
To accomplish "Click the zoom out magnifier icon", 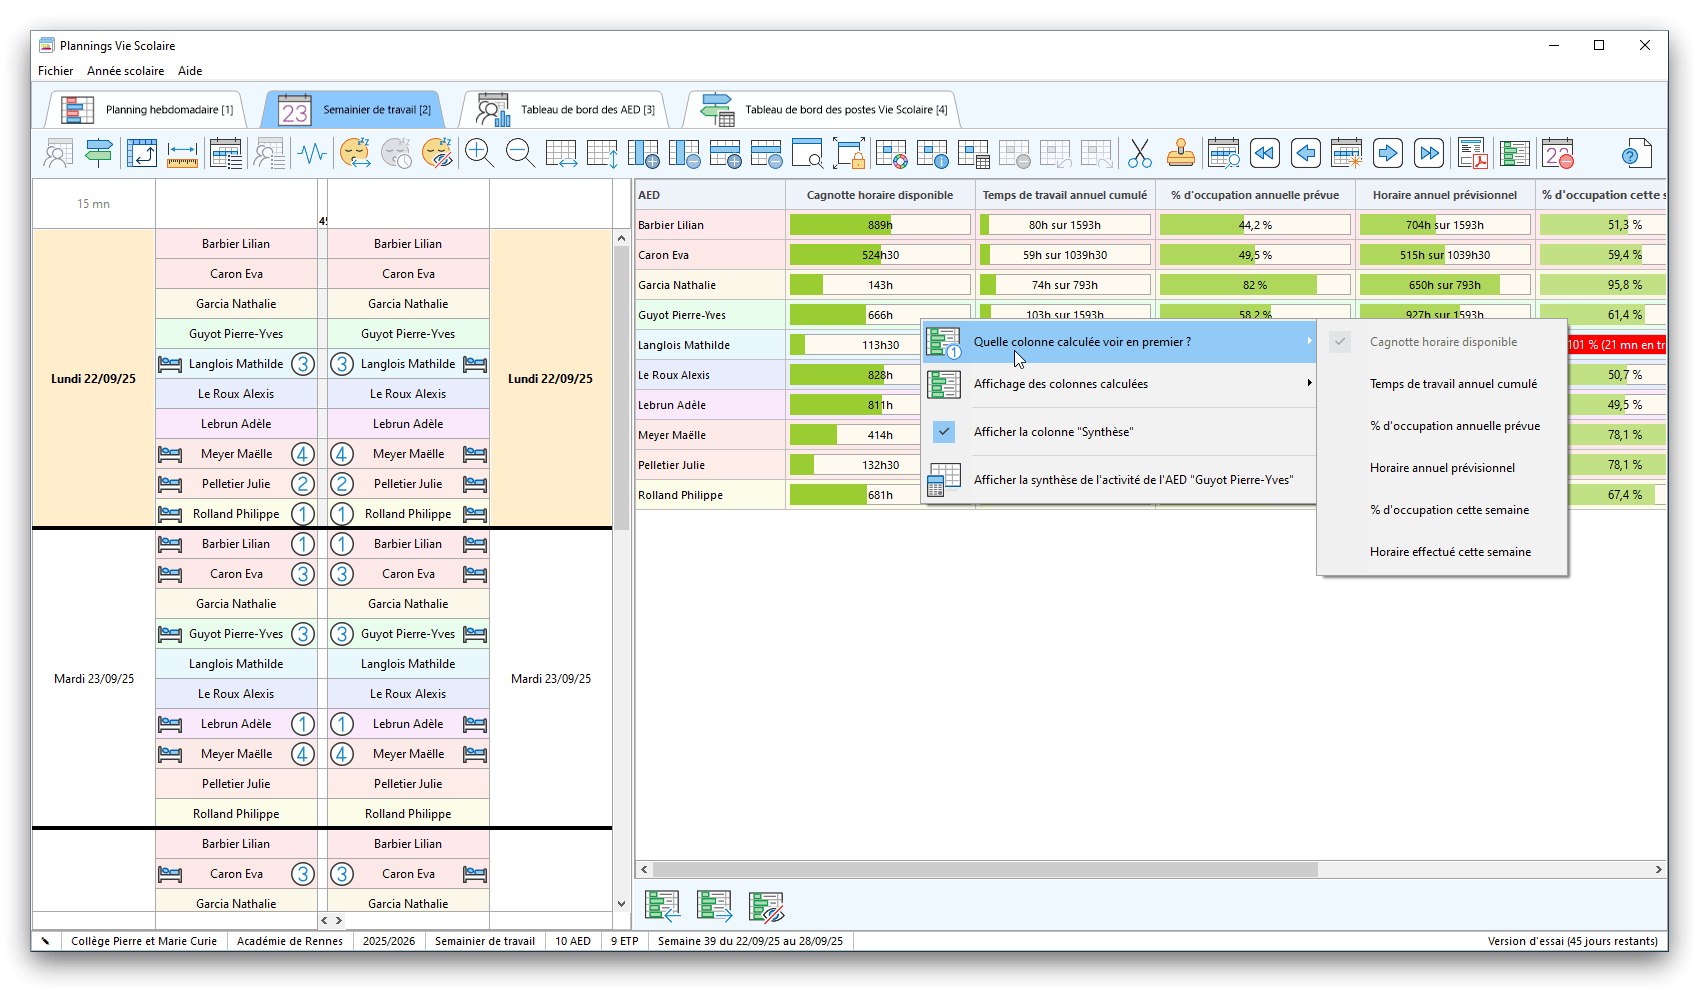I will 520,153.
